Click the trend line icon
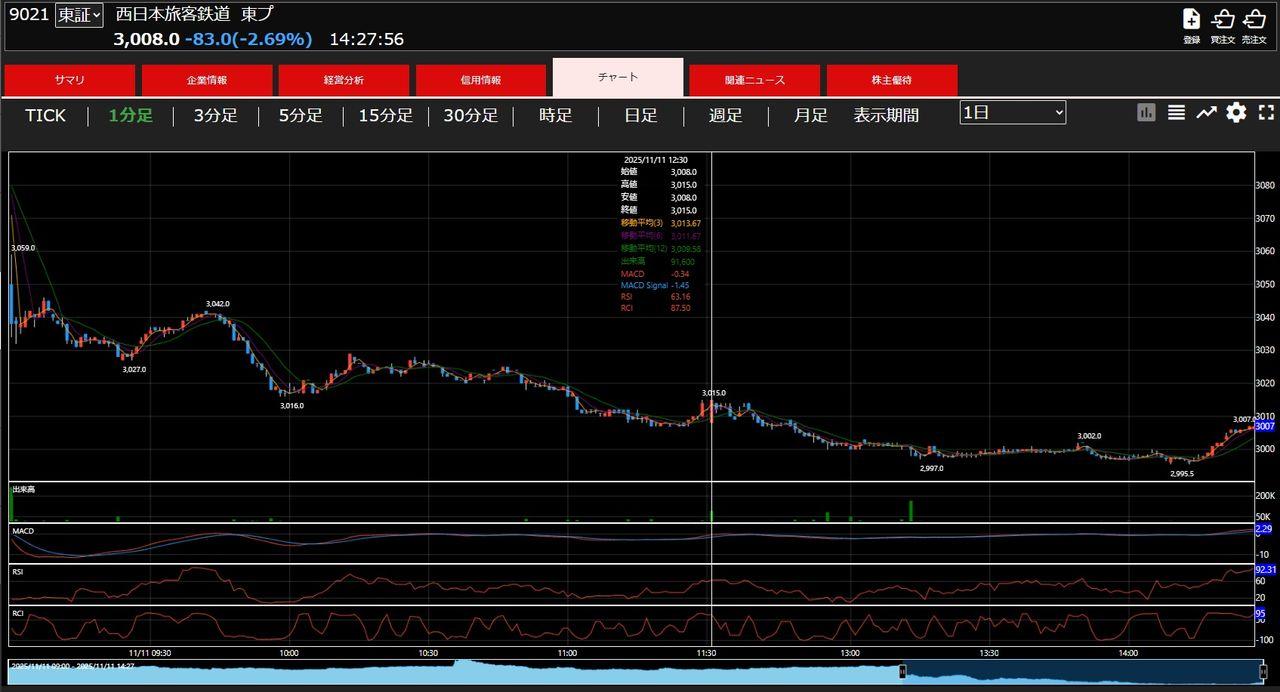Screen dimensions: 1280x692 [1206, 113]
